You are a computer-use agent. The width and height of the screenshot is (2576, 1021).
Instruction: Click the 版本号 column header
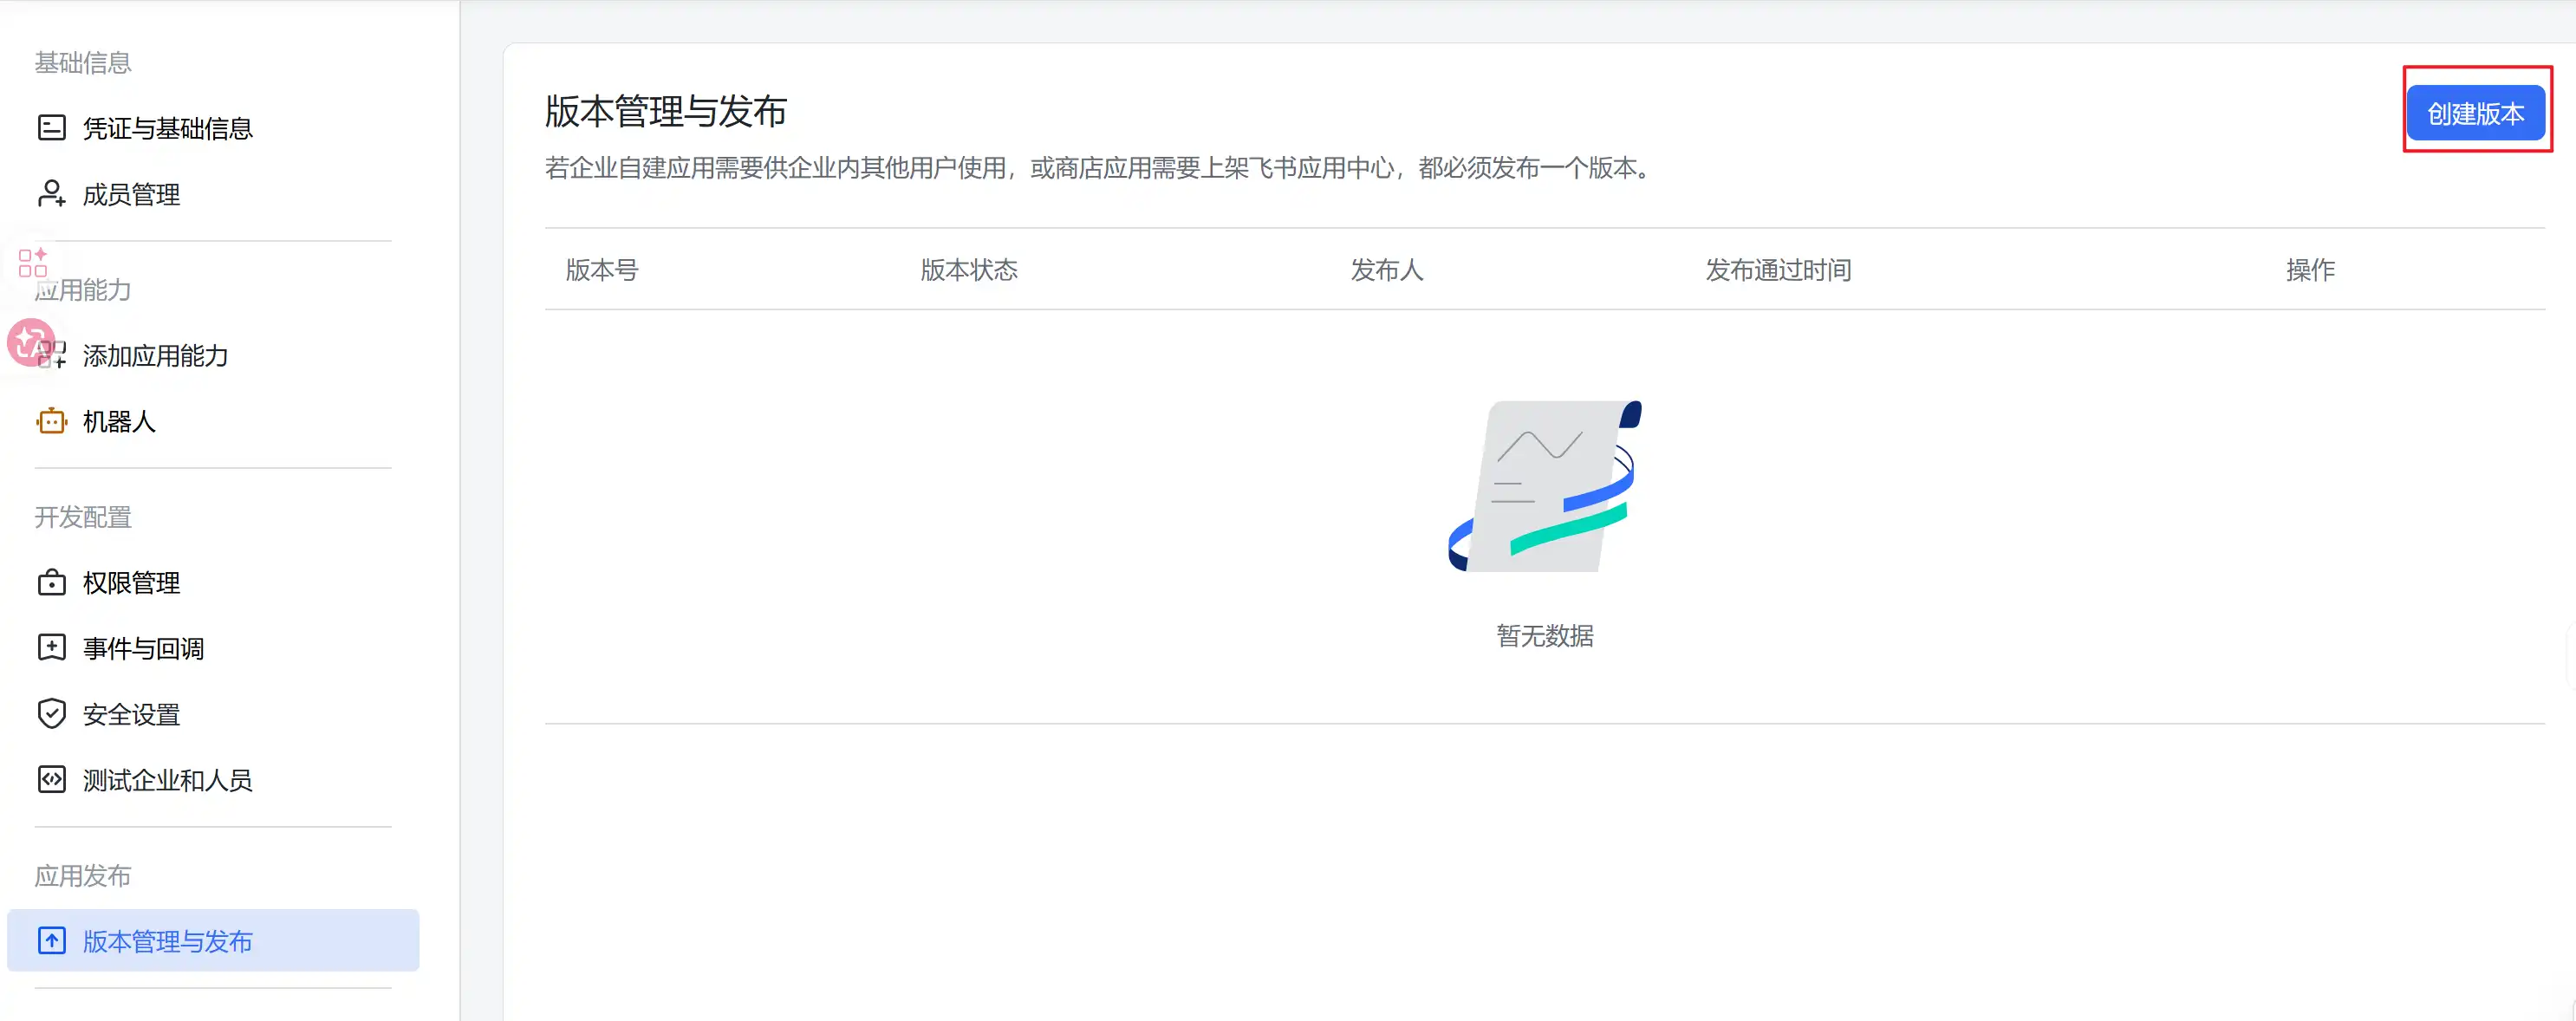coord(601,269)
